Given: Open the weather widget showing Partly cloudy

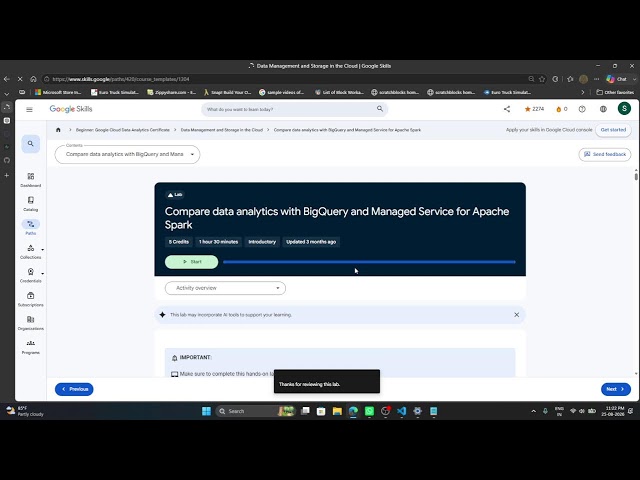Looking at the screenshot, I should click(x=25, y=411).
